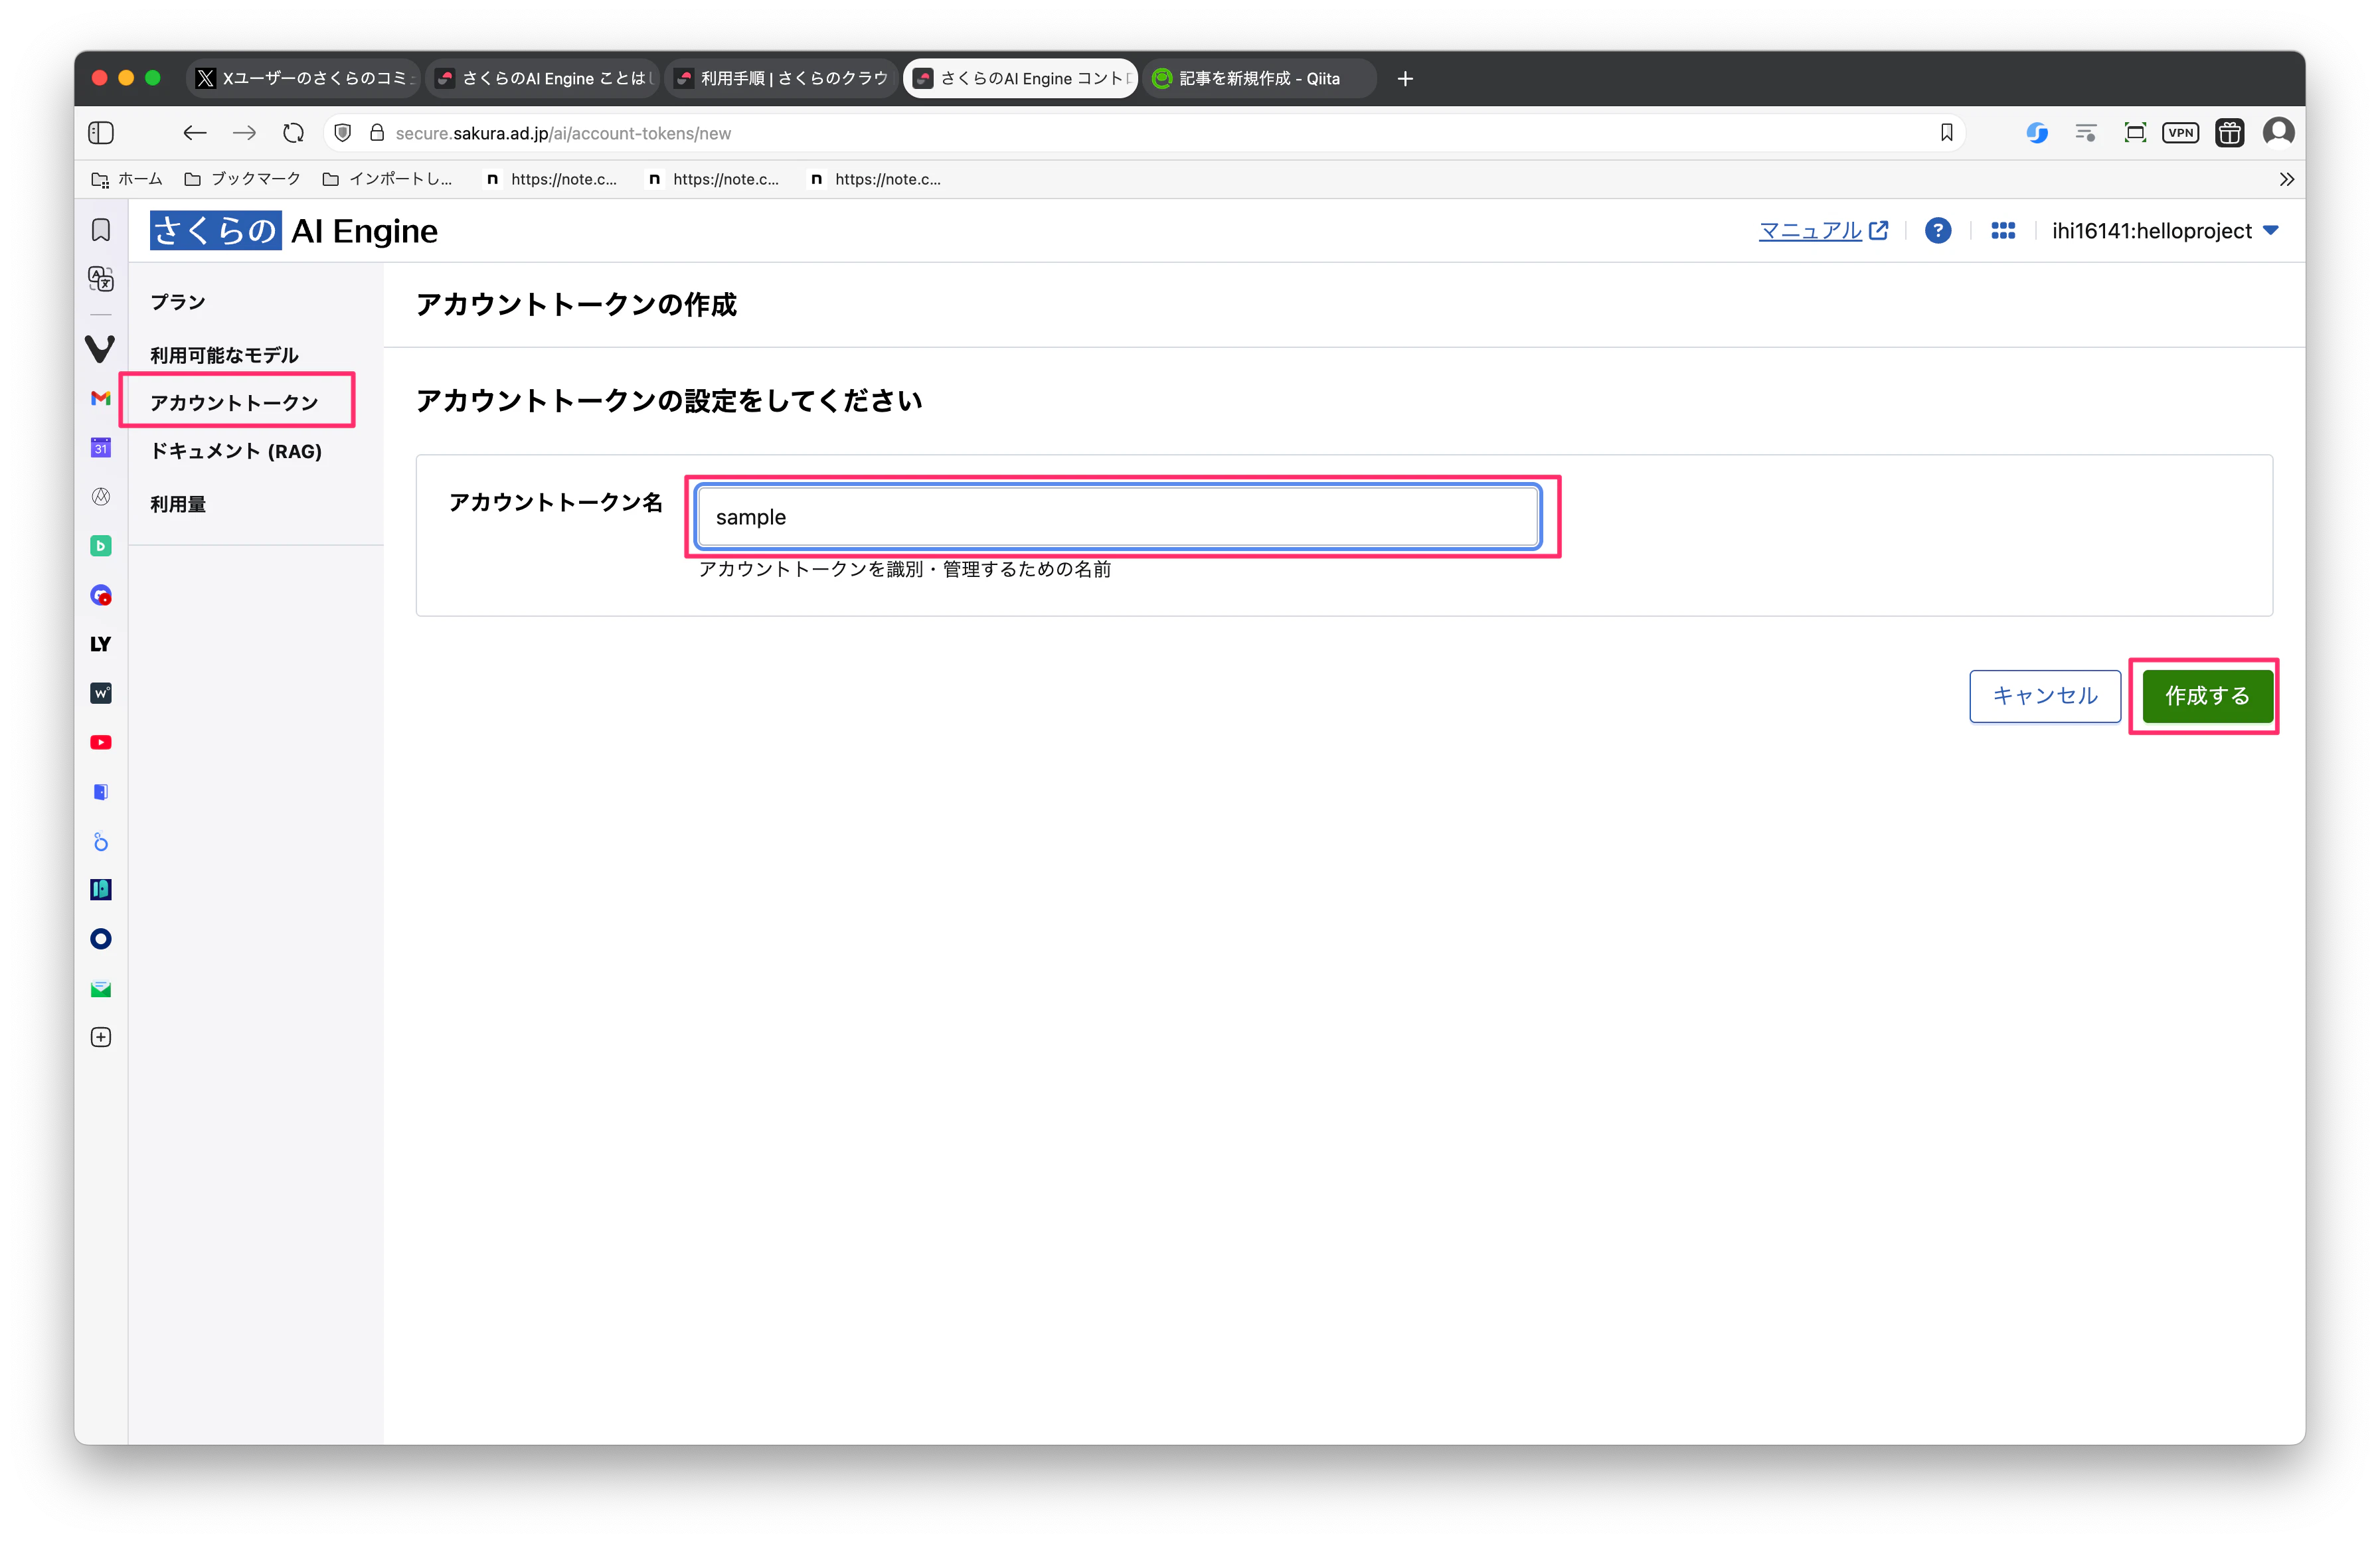Open Gmail web panel in sidebar

click(x=100, y=398)
